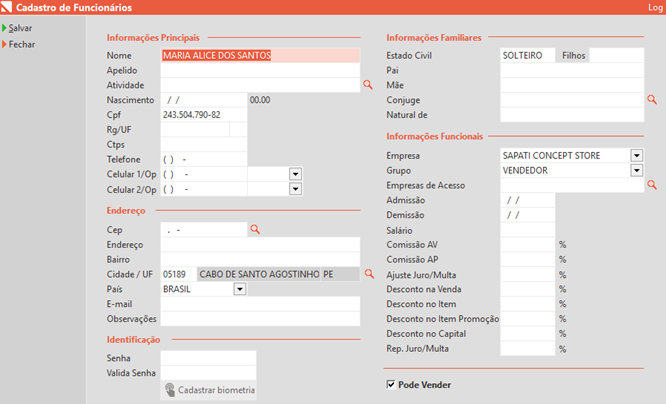Click the Admissão date field
Viewport: 666px width, 404px height.
(528, 200)
